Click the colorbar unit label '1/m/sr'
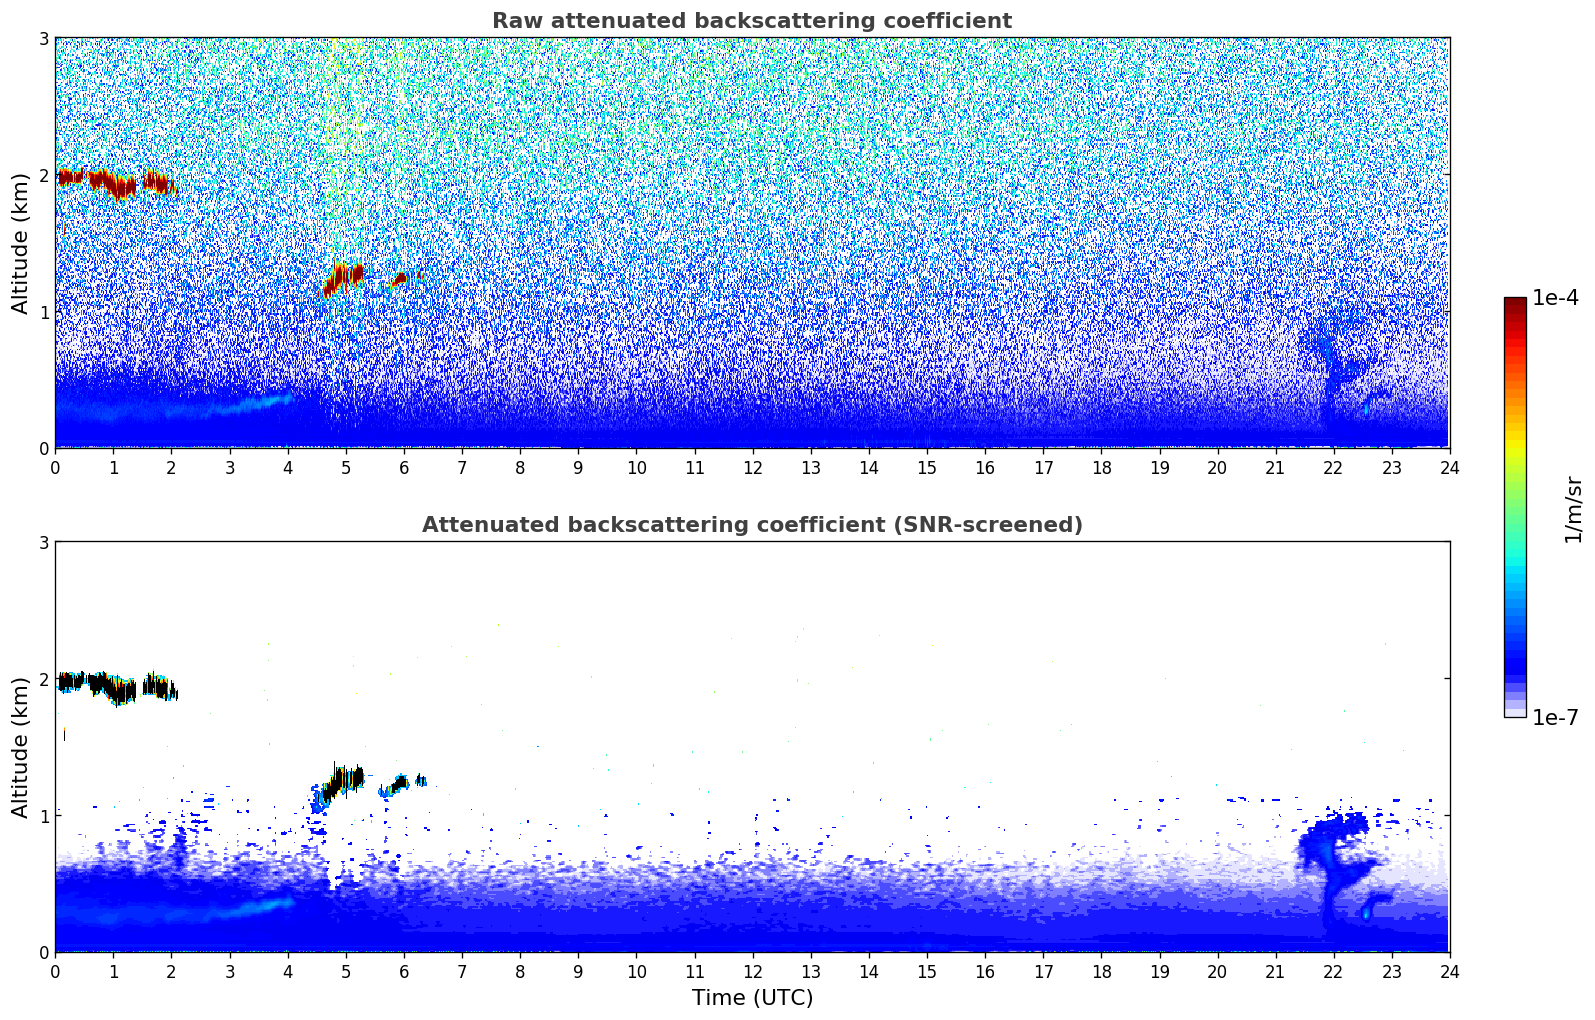The width and height of the screenshot is (1595, 1020). click(x=1574, y=508)
